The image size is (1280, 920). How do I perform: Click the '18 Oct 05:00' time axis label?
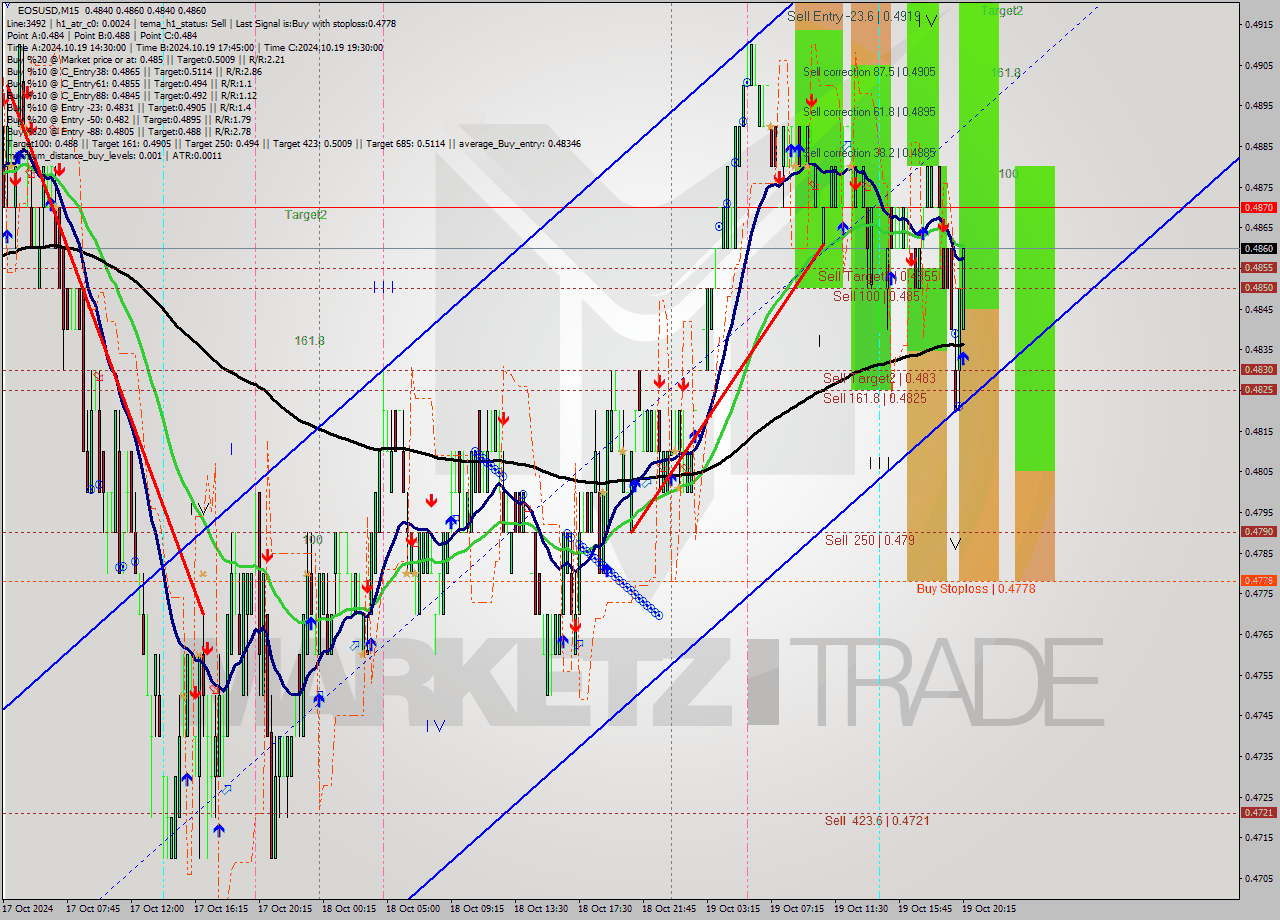click(413, 909)
